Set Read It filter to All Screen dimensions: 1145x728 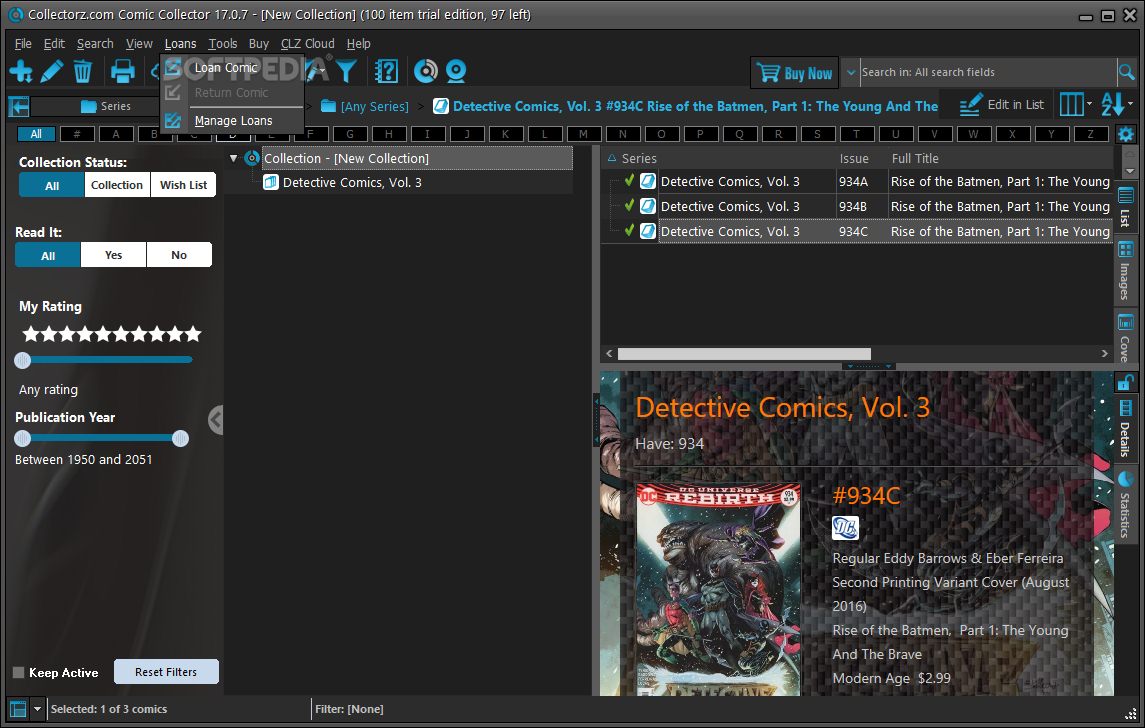[x=47, y=256]
